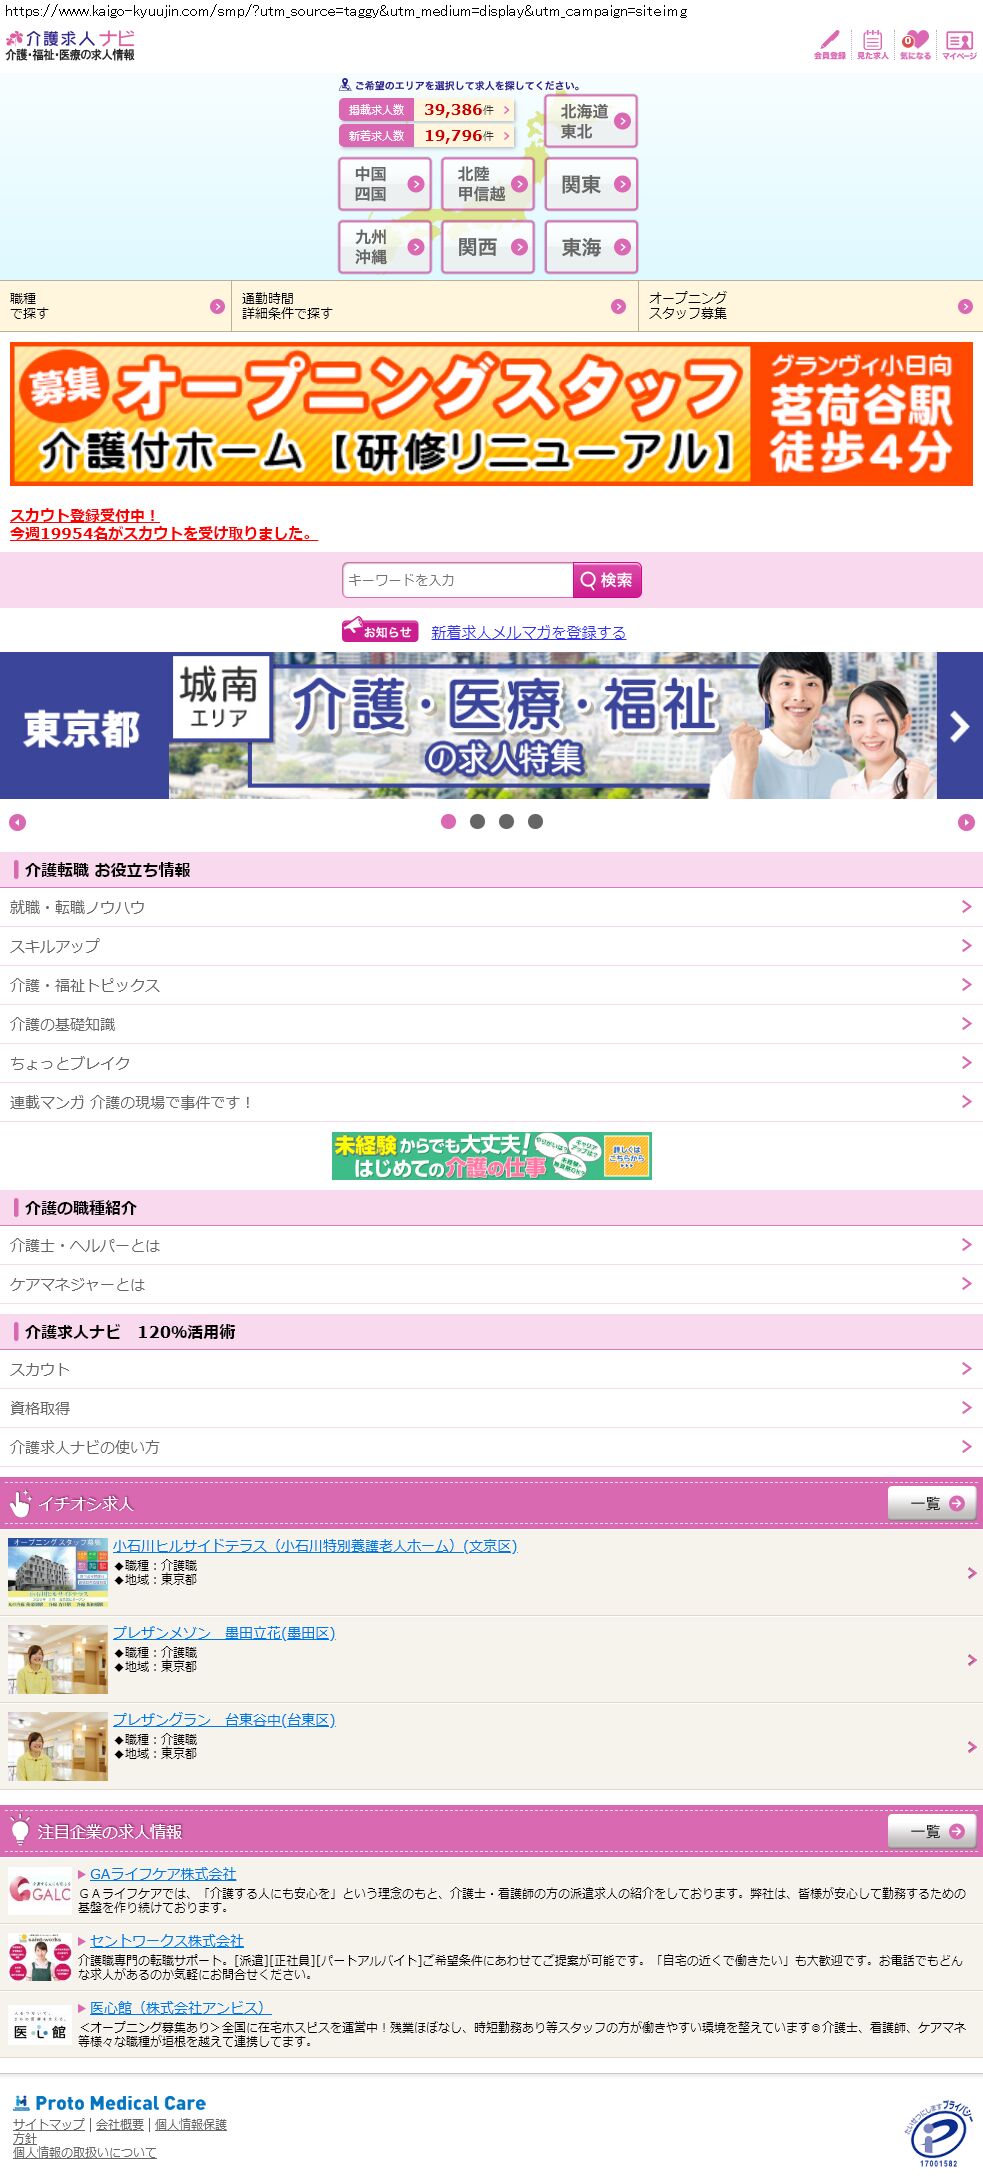Click the keyword search input field

tap(457, 580)
